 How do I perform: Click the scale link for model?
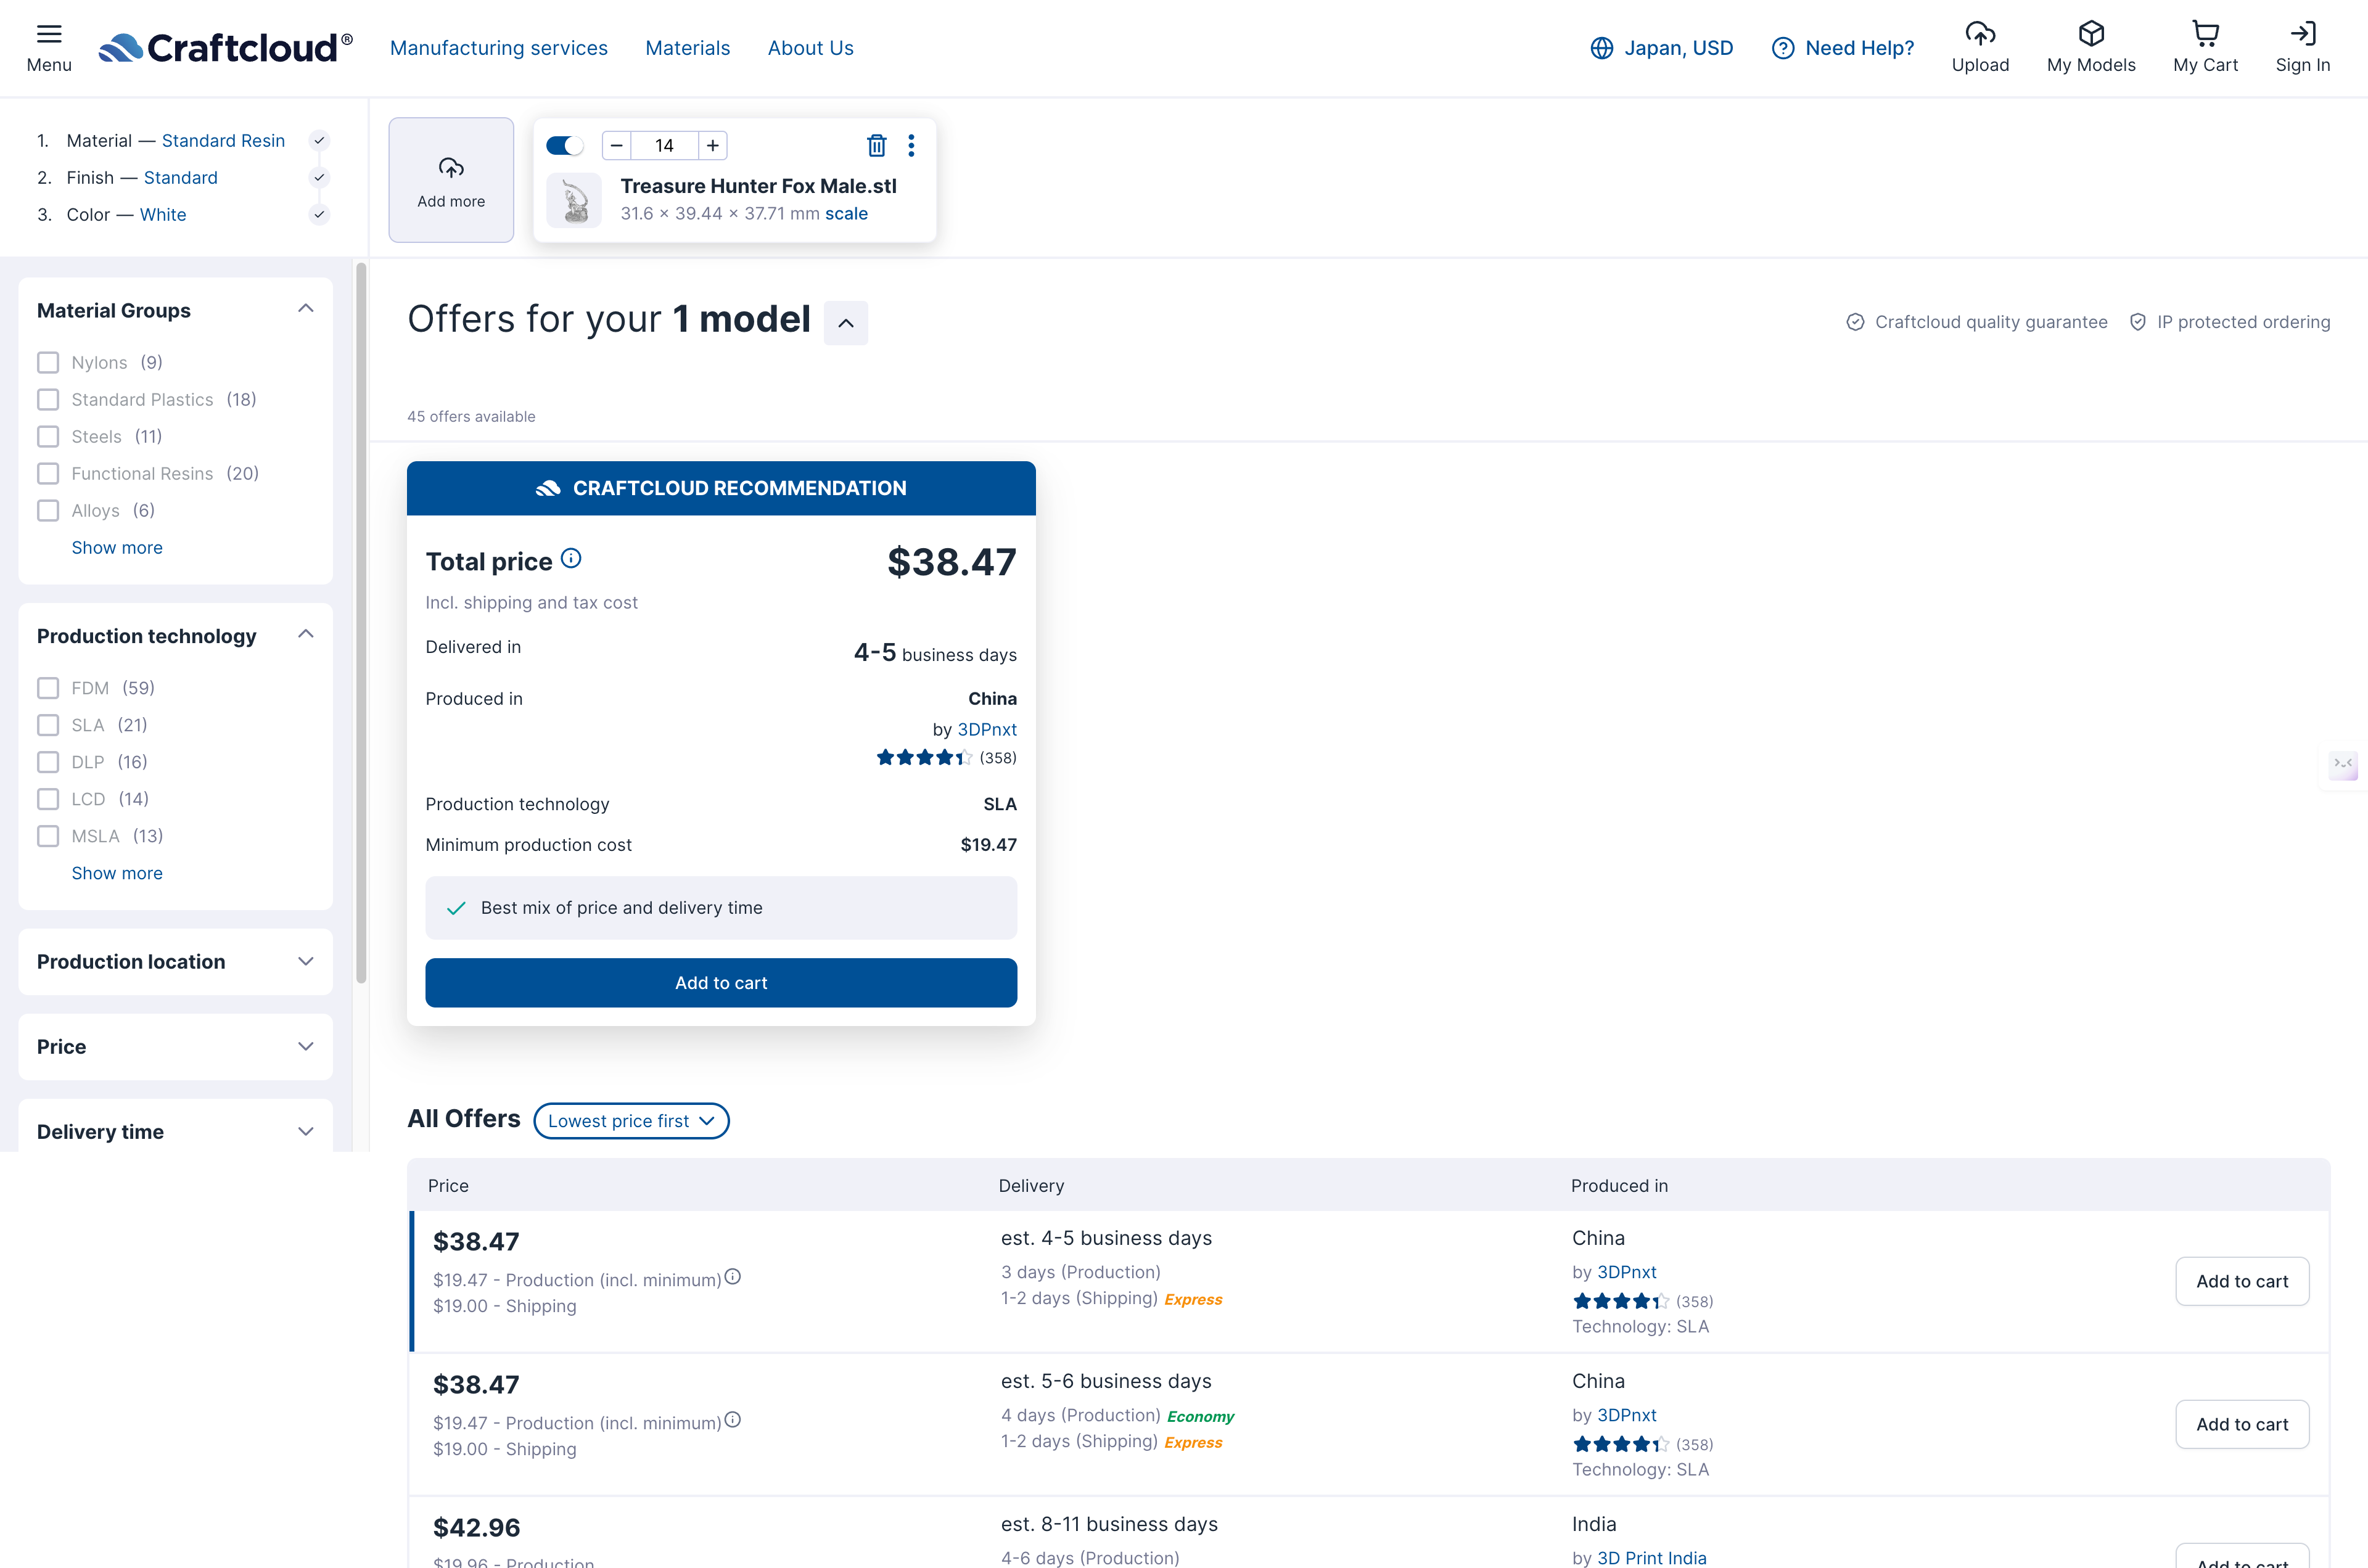tap(846, 214)
